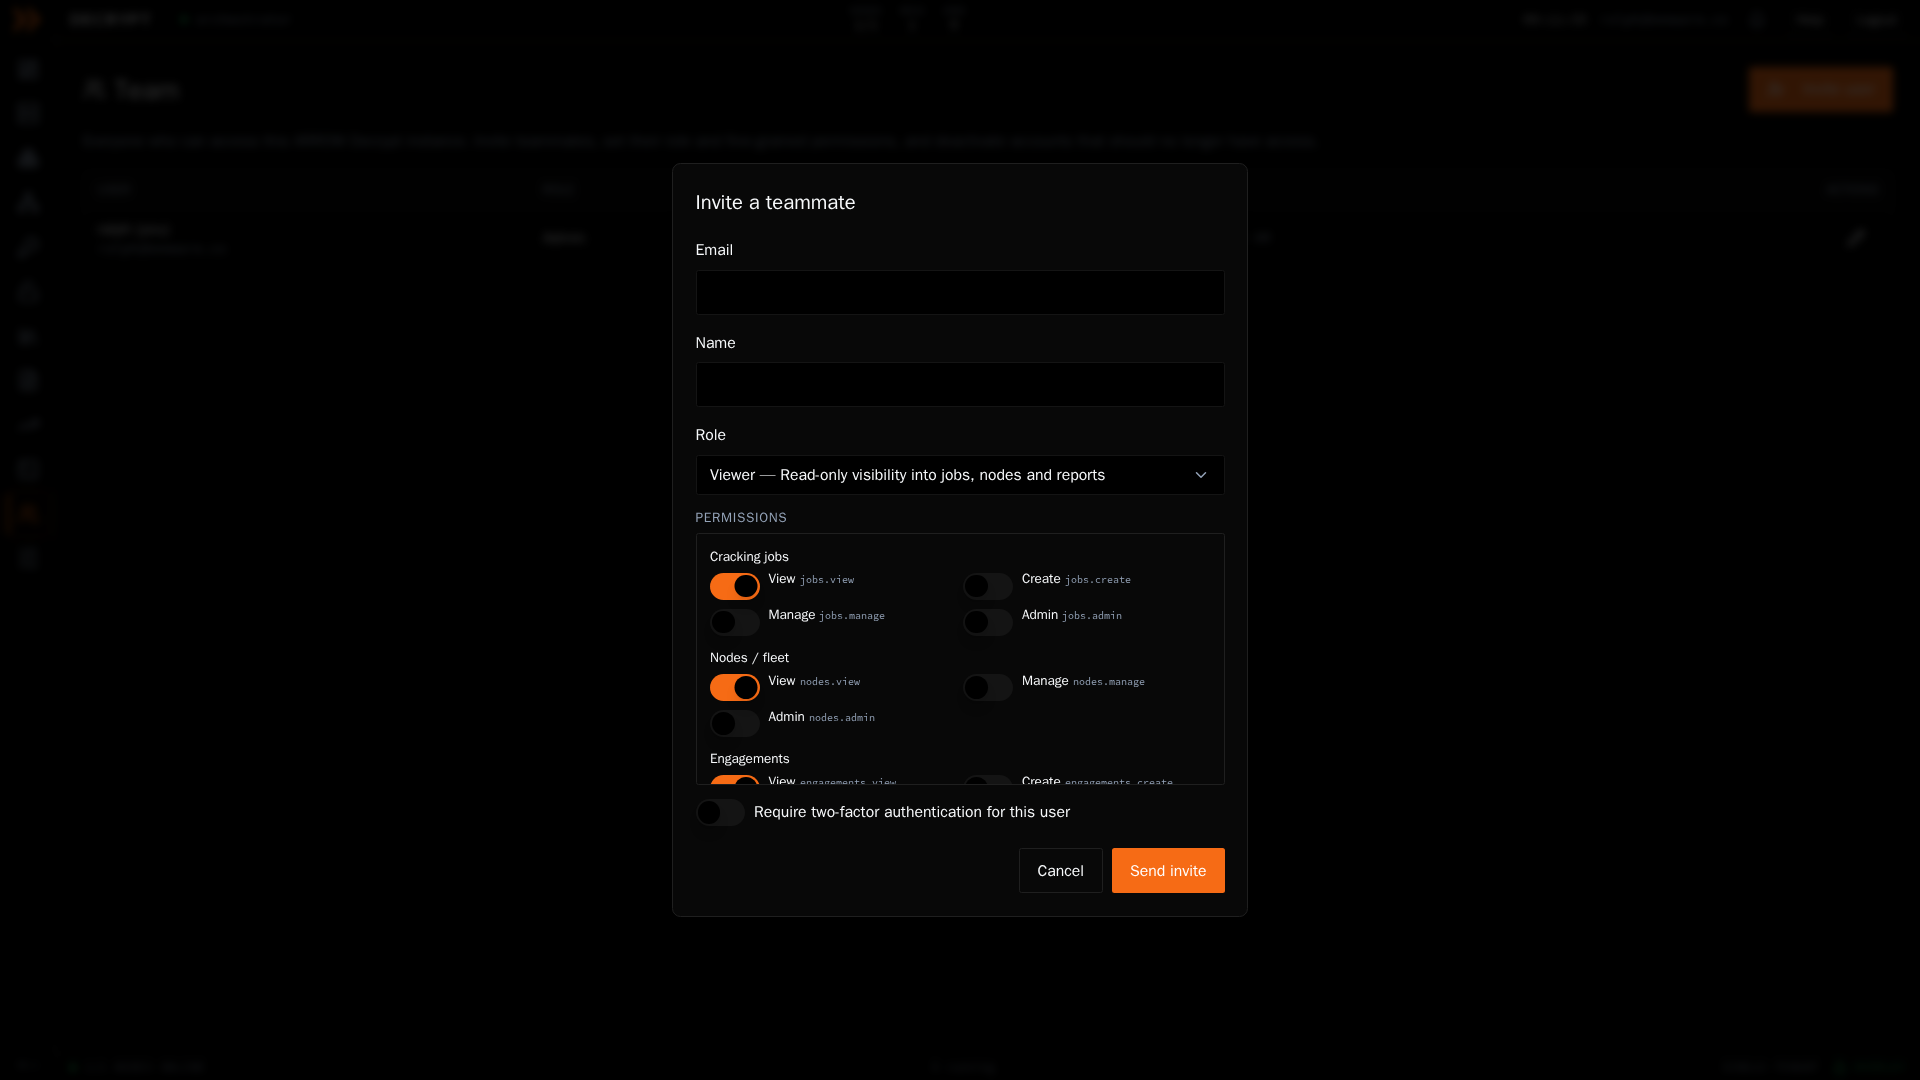
Task: Enable the Create jobs.create permission
Action: pyautogui.click(x=988, y=586)
